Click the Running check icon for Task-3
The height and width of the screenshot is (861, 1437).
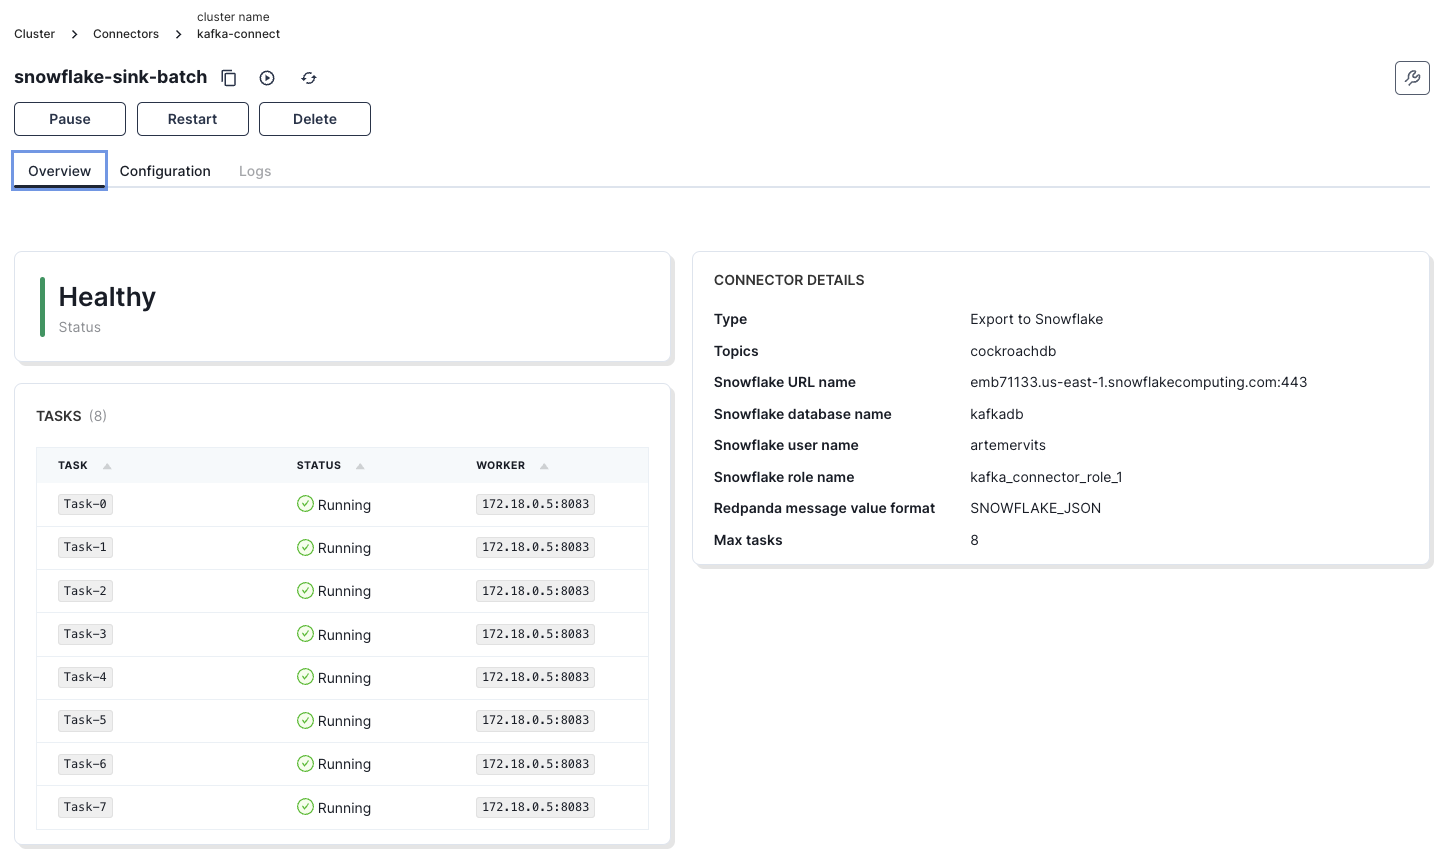pos(305,634)
